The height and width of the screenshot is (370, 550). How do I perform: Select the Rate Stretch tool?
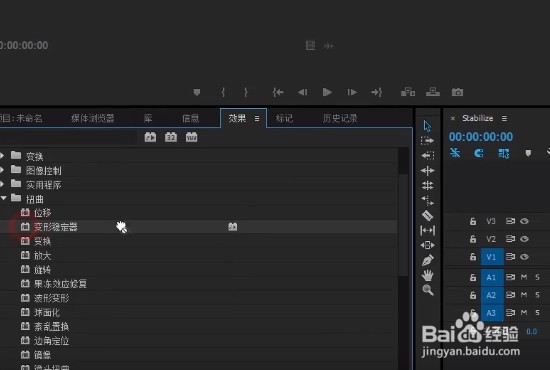click(428, 200)
